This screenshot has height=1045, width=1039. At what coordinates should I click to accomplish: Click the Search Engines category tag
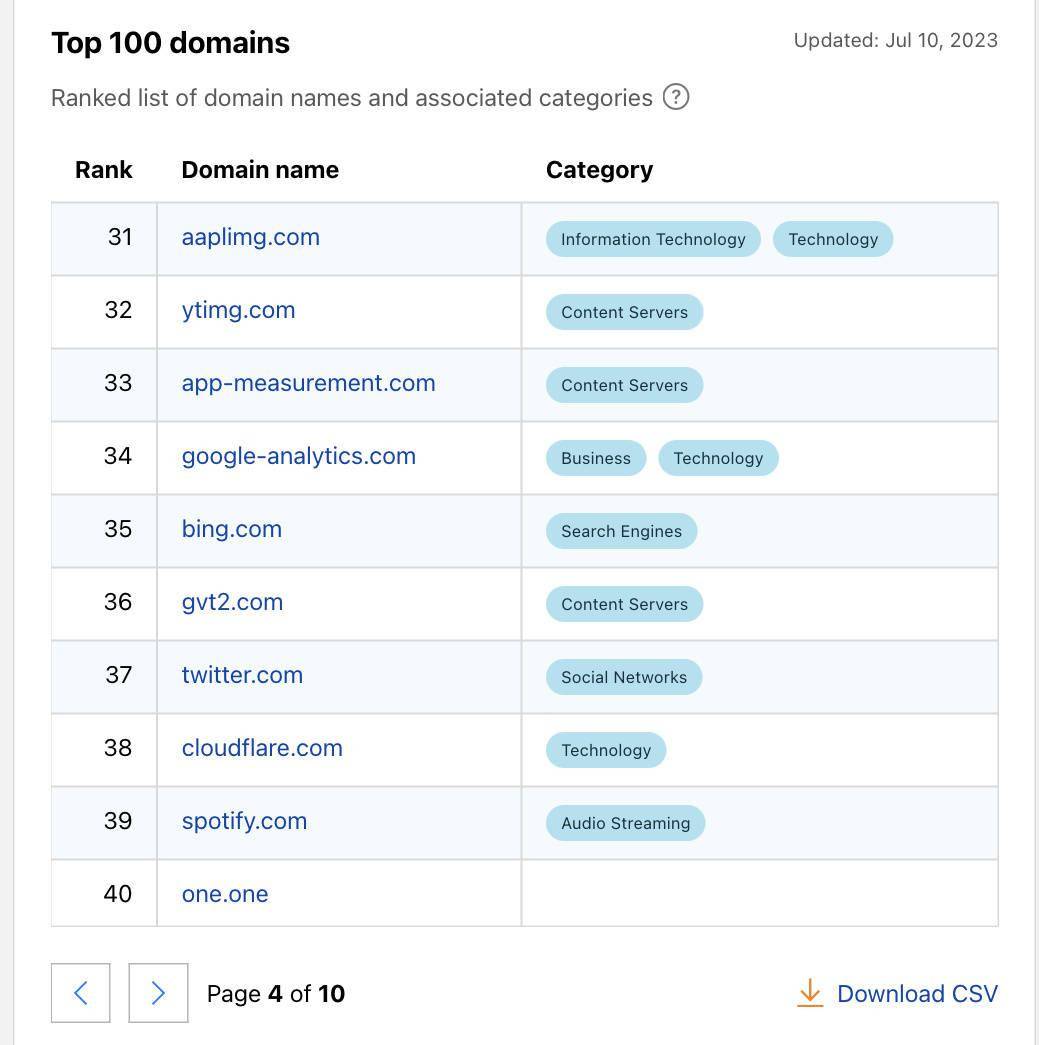621,531
